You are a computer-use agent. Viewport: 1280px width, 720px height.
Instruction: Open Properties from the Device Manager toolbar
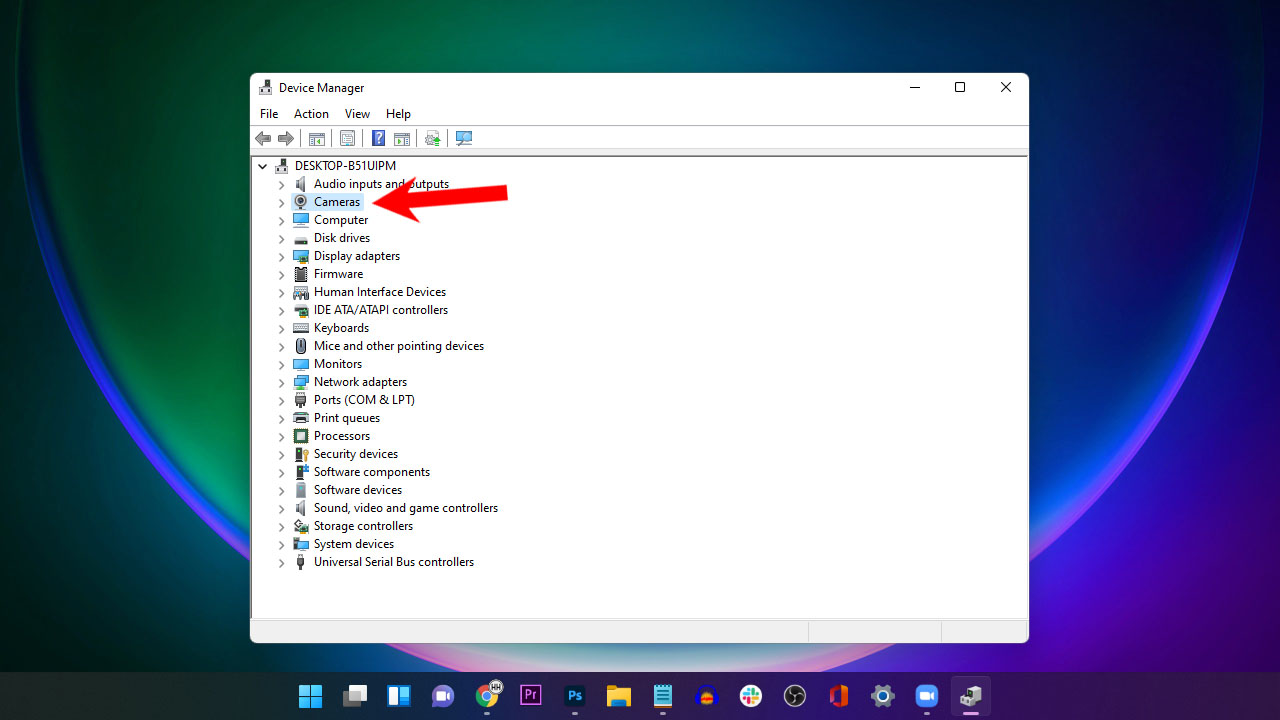[x=347, y=138]
